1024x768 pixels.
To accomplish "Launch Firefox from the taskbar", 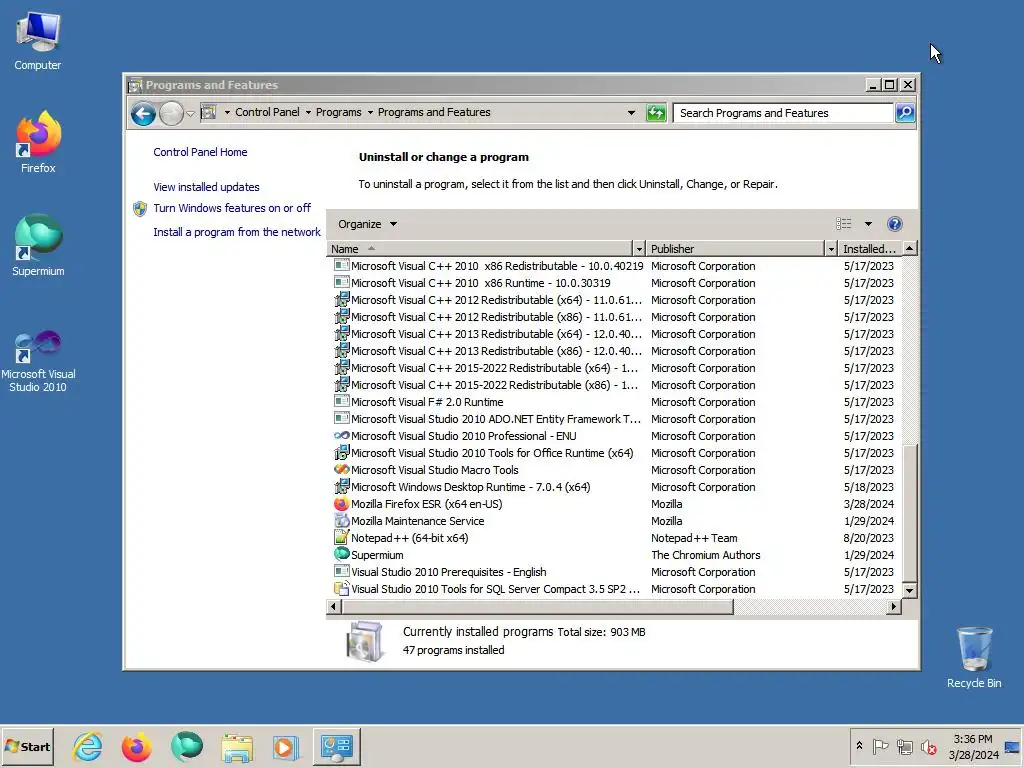I will point(136,747).
